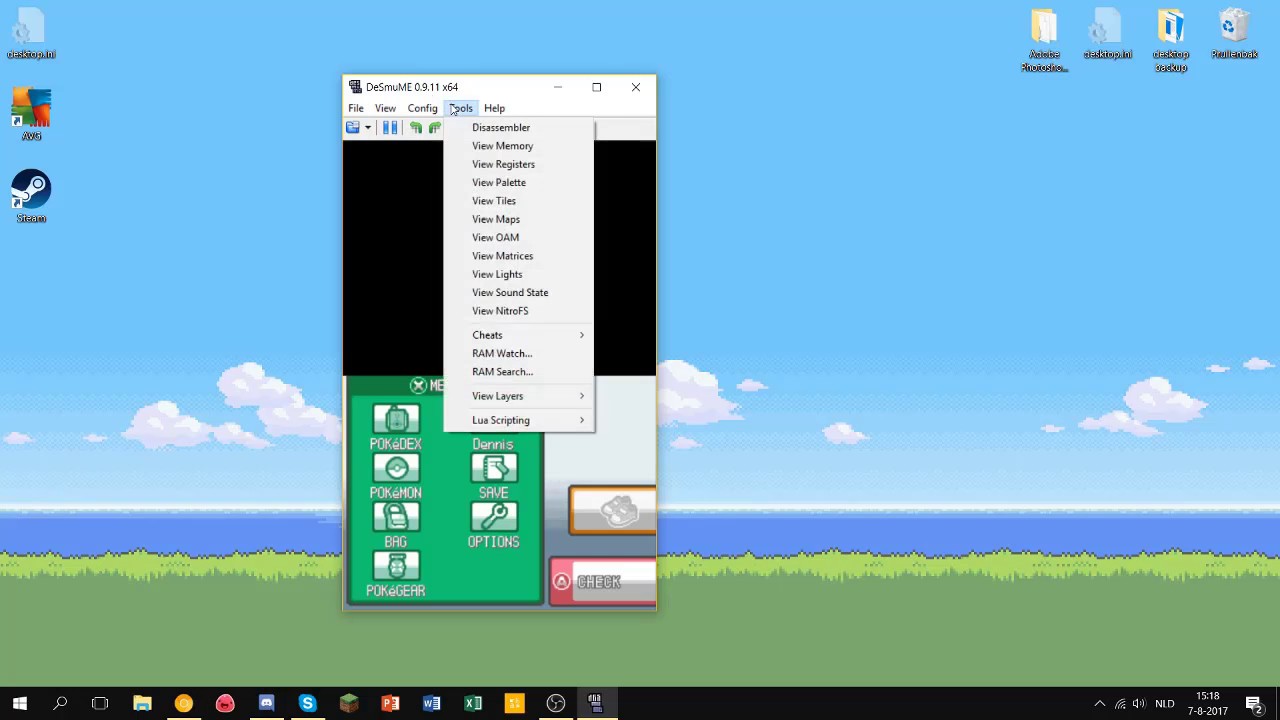Open Discord from taskbar

(266, 704)
